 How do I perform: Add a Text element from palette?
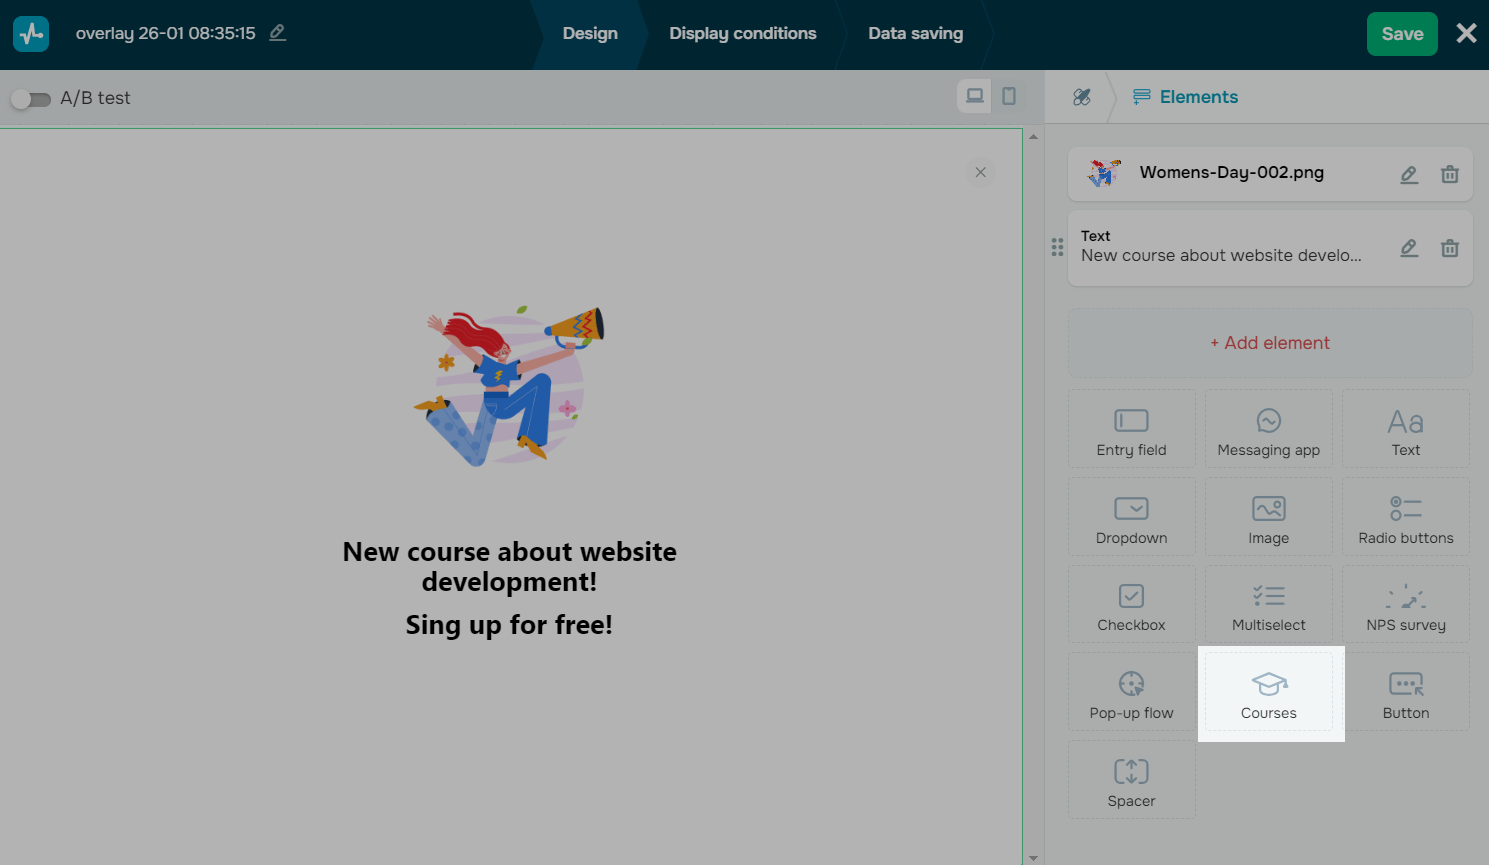(1406, 429)
